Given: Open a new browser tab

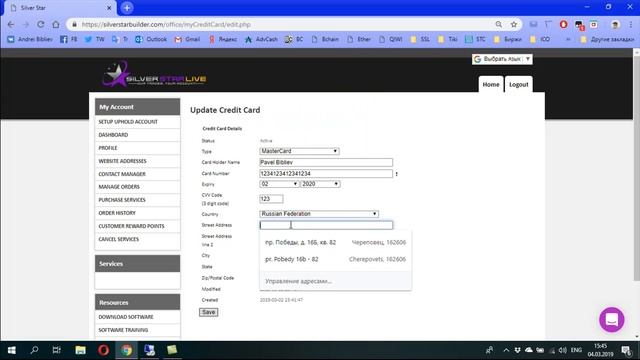Looking at the screenshot, I should (x=127, y=8).
